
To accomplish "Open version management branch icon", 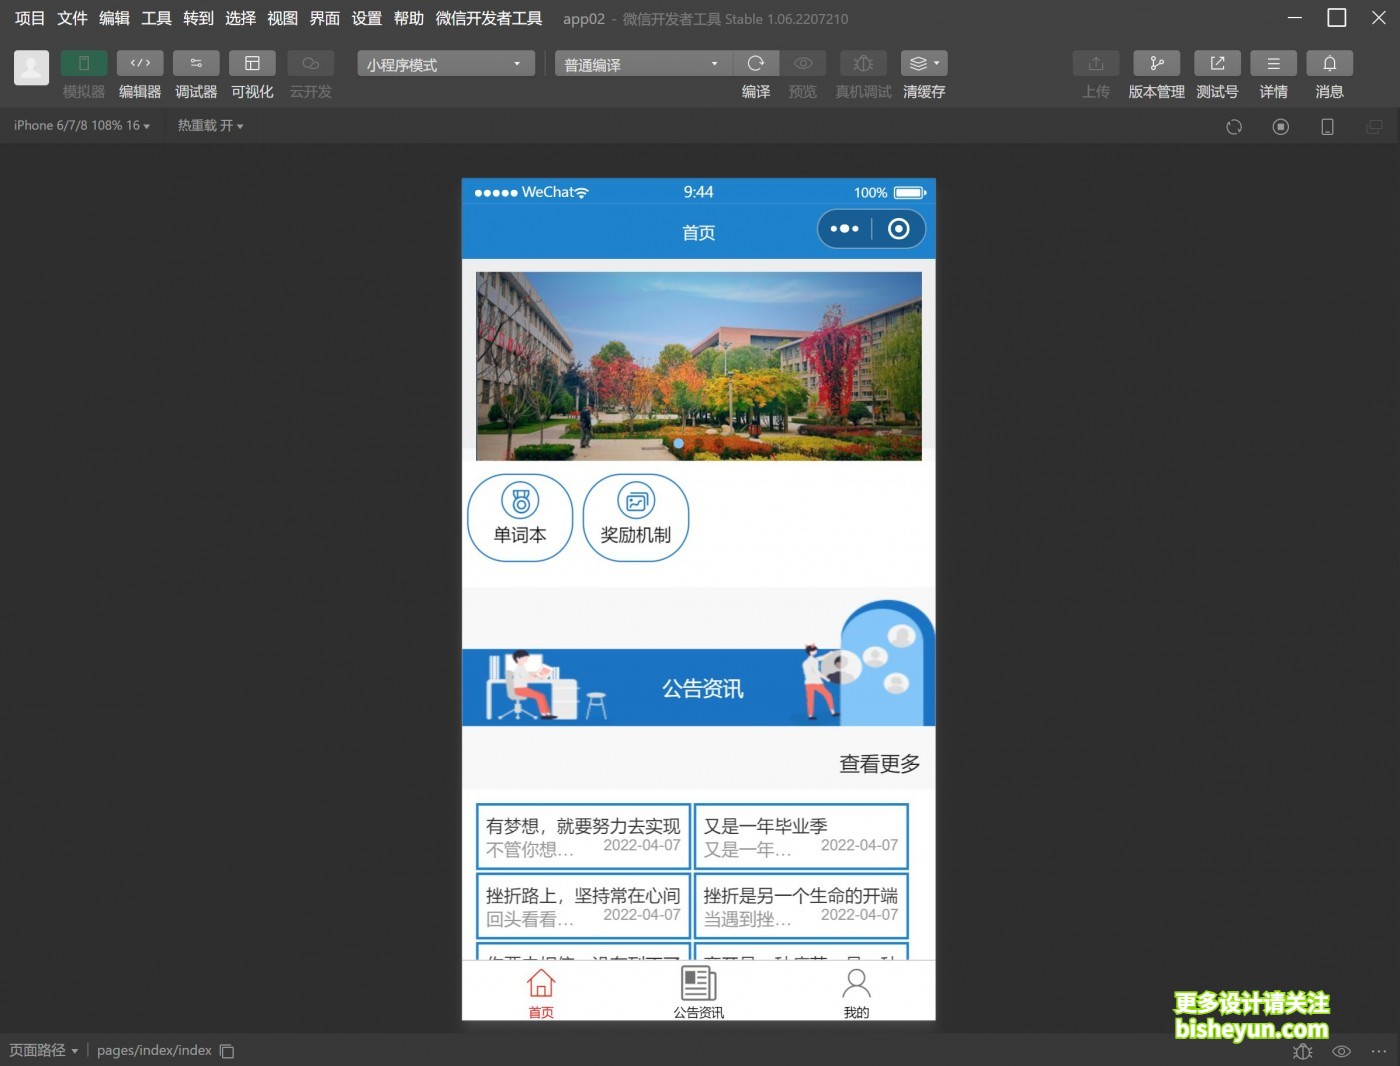I will tap(1157, 63).
